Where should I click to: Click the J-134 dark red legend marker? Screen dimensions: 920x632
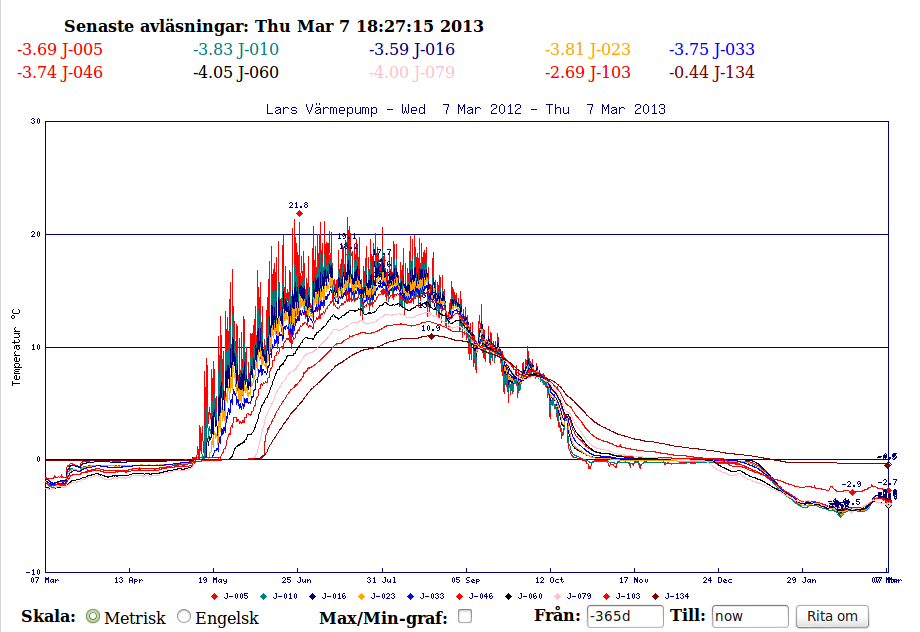tap(655, 596)
